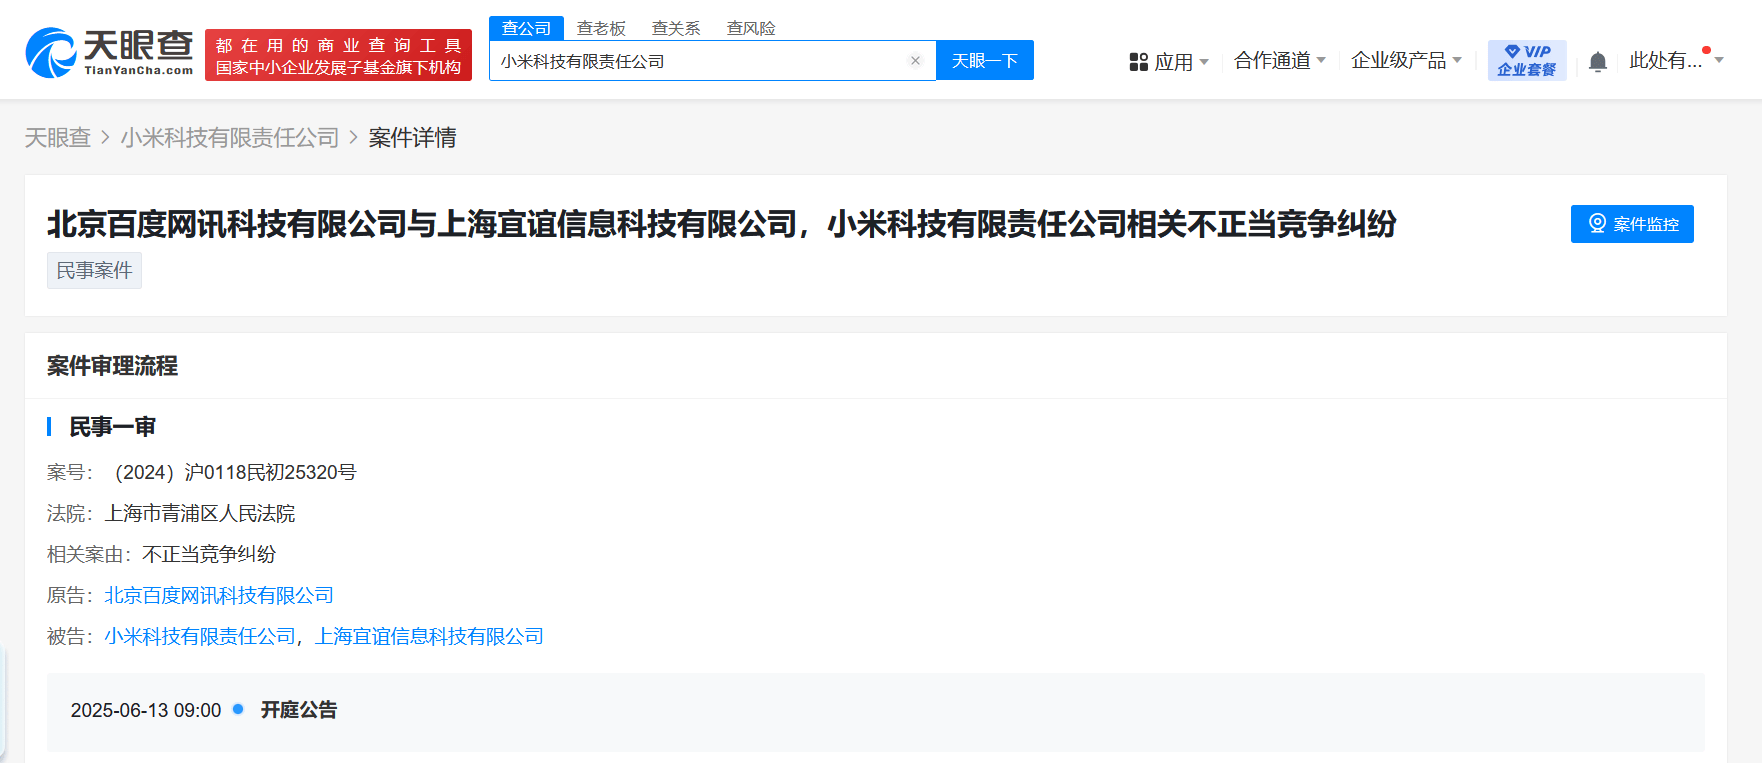This screenshot has height=763, width=1762.
Task: Click the apps grid icon
Action: tap(1138, 62)
